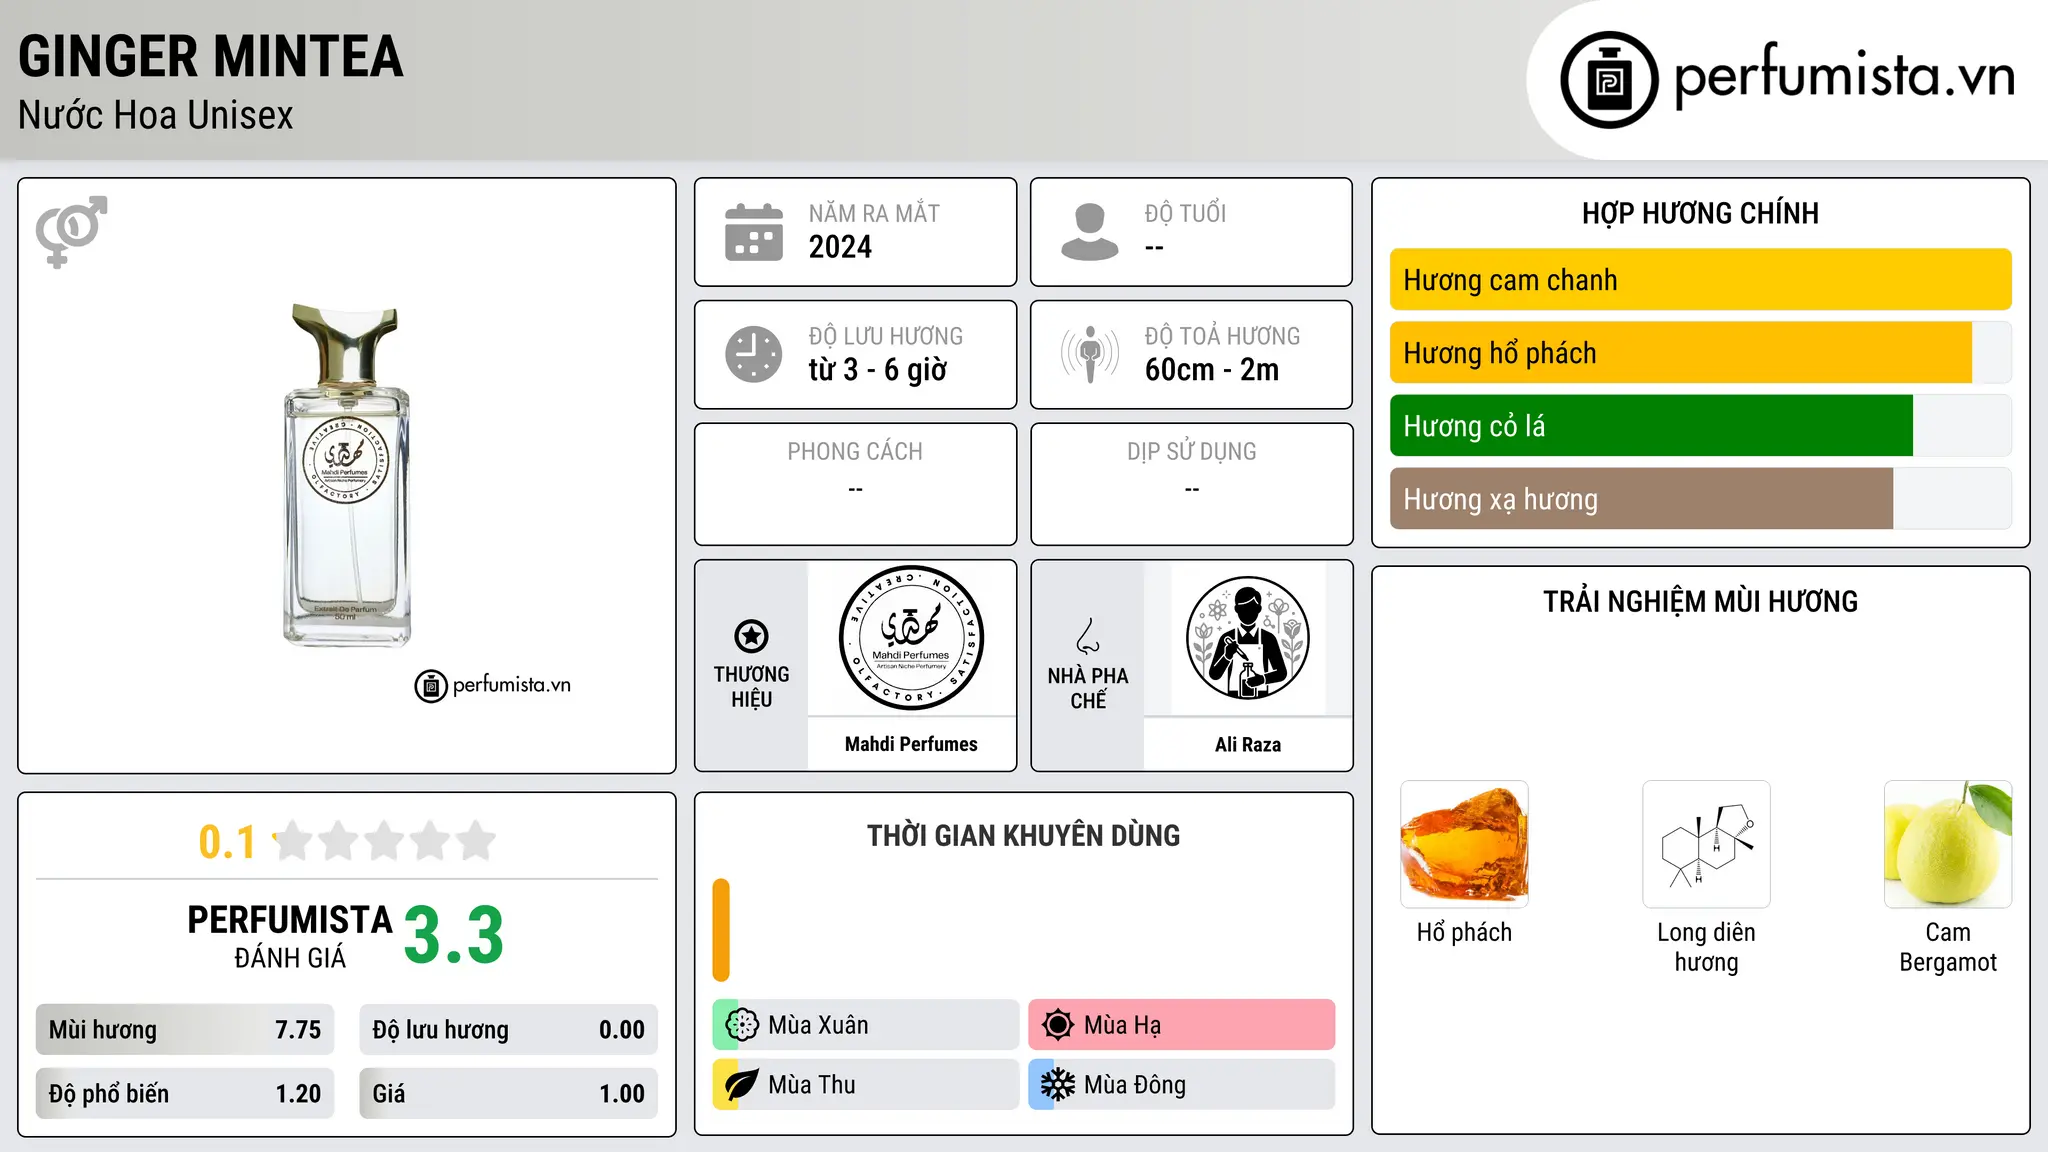The width and height of the screenshot is (2048, 1152).
Task: Click the Dịp sử dụng card label
Action: pos(1192,452)
